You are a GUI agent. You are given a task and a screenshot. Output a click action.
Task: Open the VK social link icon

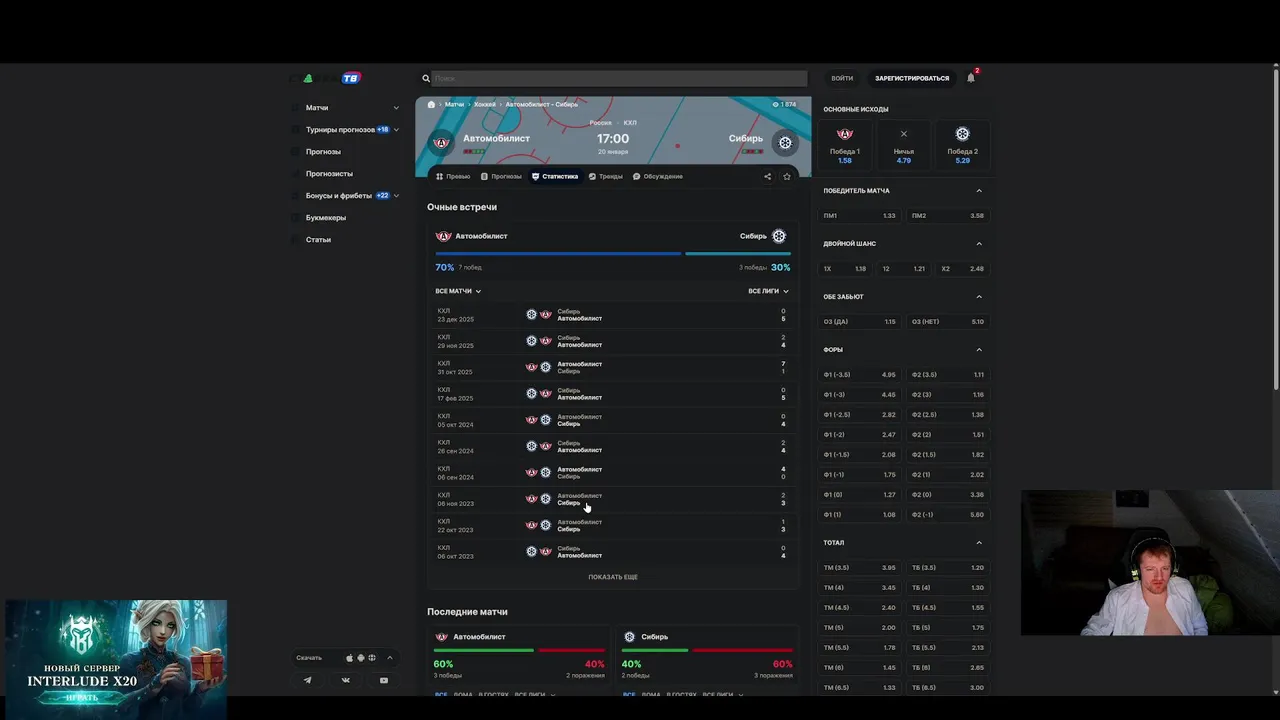click(346, 680)
